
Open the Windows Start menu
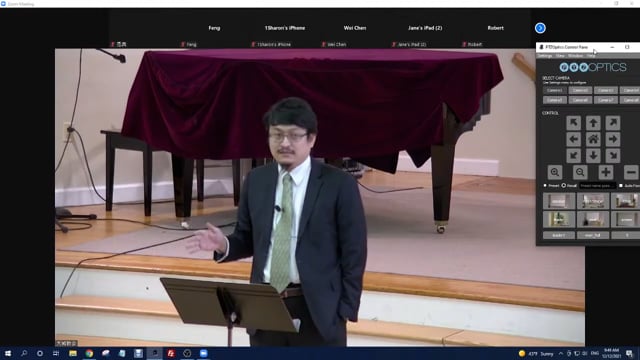[7, 353]
